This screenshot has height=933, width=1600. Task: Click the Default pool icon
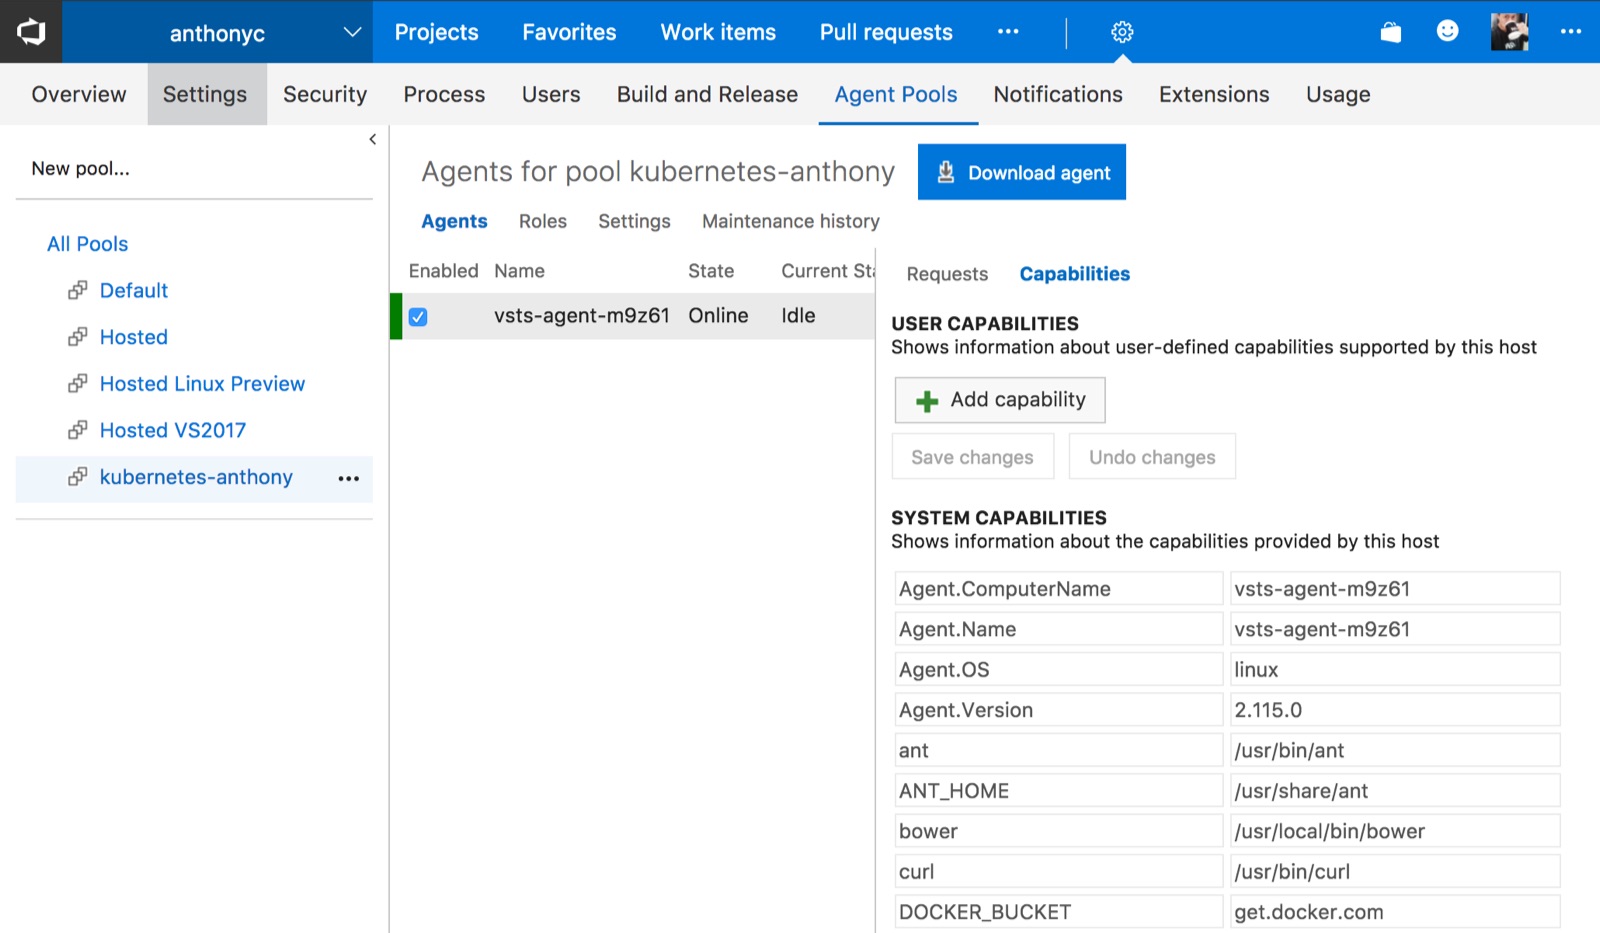point(77,290)
